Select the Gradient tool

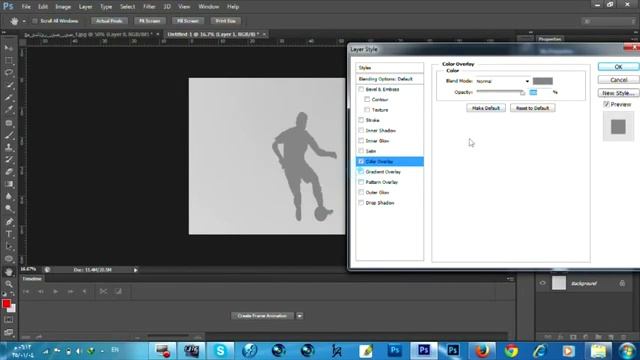point(9,184)
